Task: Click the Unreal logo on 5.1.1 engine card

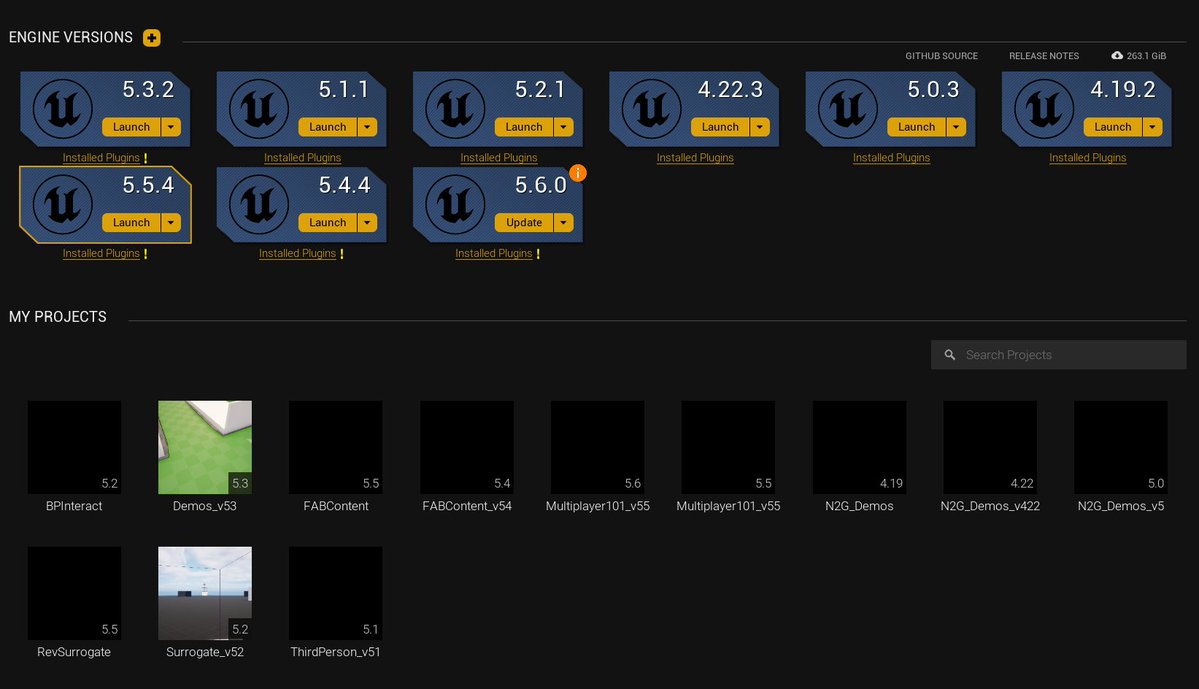Action: (x=259, y=109)
